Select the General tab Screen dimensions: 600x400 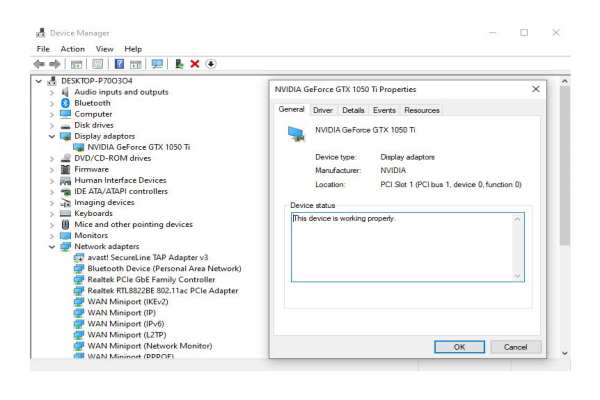coord(292,109)
